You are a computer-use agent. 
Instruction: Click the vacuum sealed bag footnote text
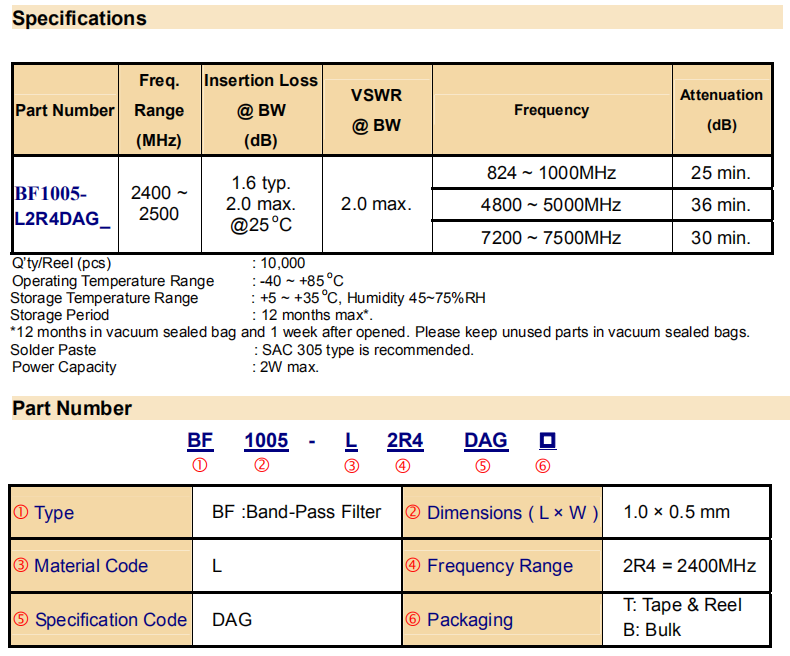(380, 332)
